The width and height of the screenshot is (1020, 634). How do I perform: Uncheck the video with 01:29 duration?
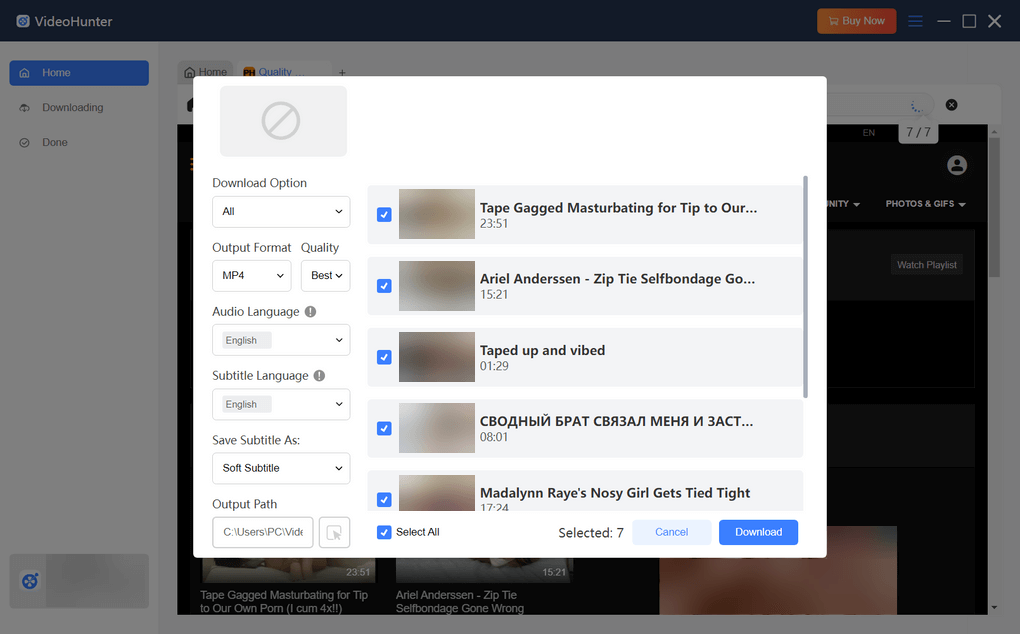tap(384, 357)
